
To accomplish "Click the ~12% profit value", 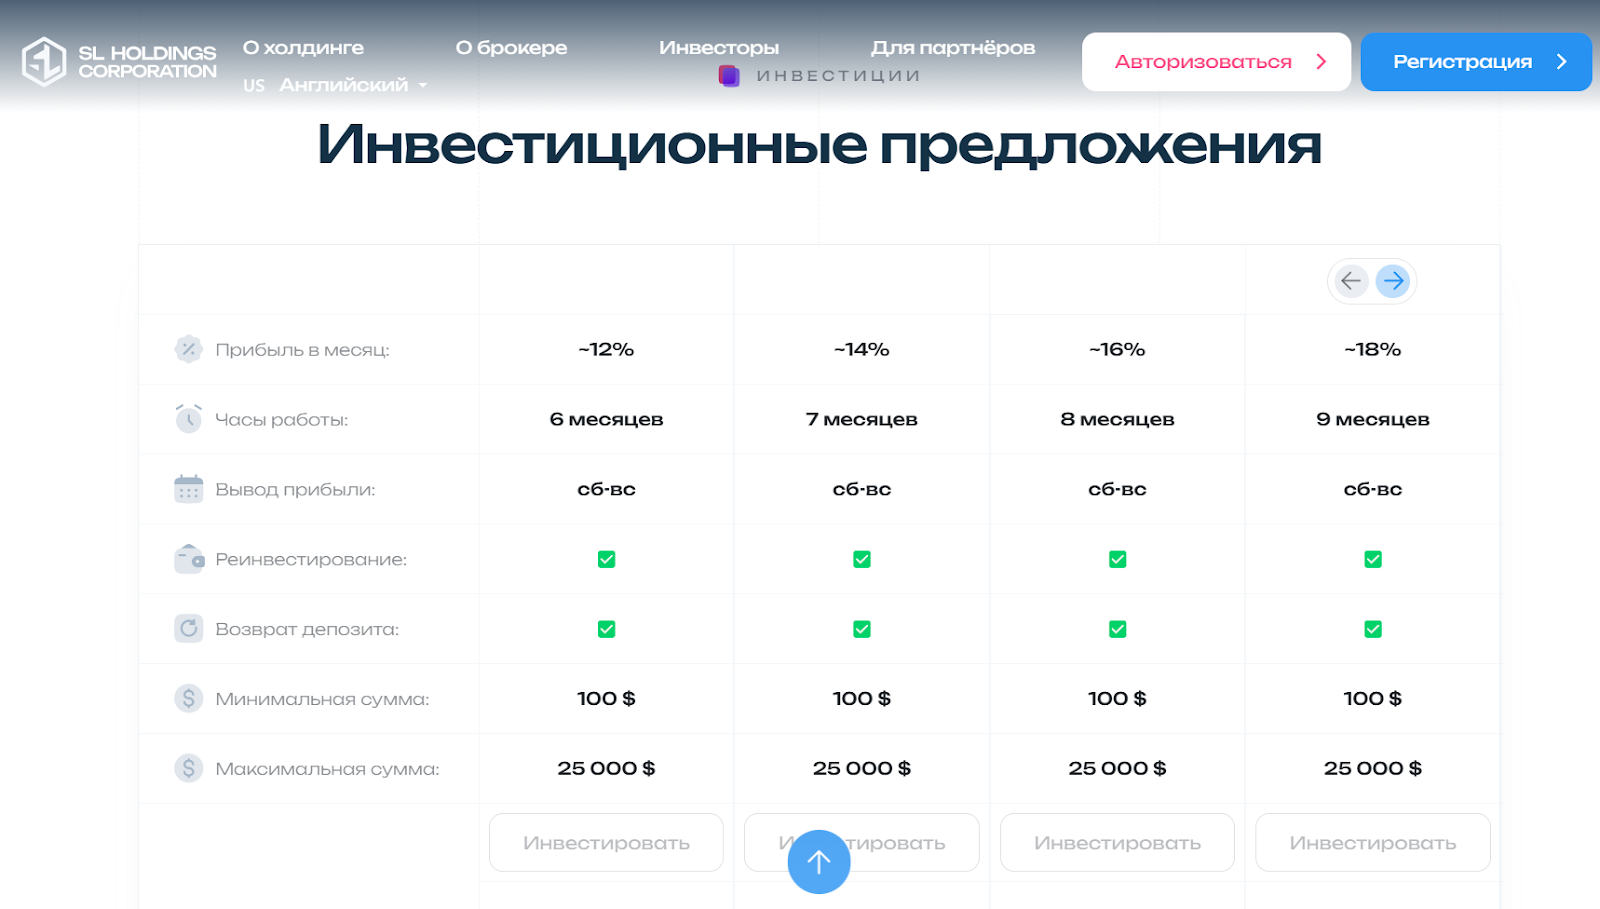I will [606, 349].
